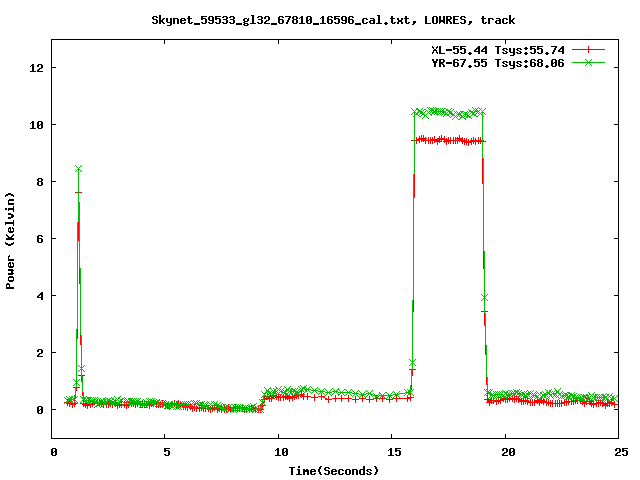Click the Time(Seconds) axis label
The height and width of the screenshot is (480, 640).
[x=334, y=471]
